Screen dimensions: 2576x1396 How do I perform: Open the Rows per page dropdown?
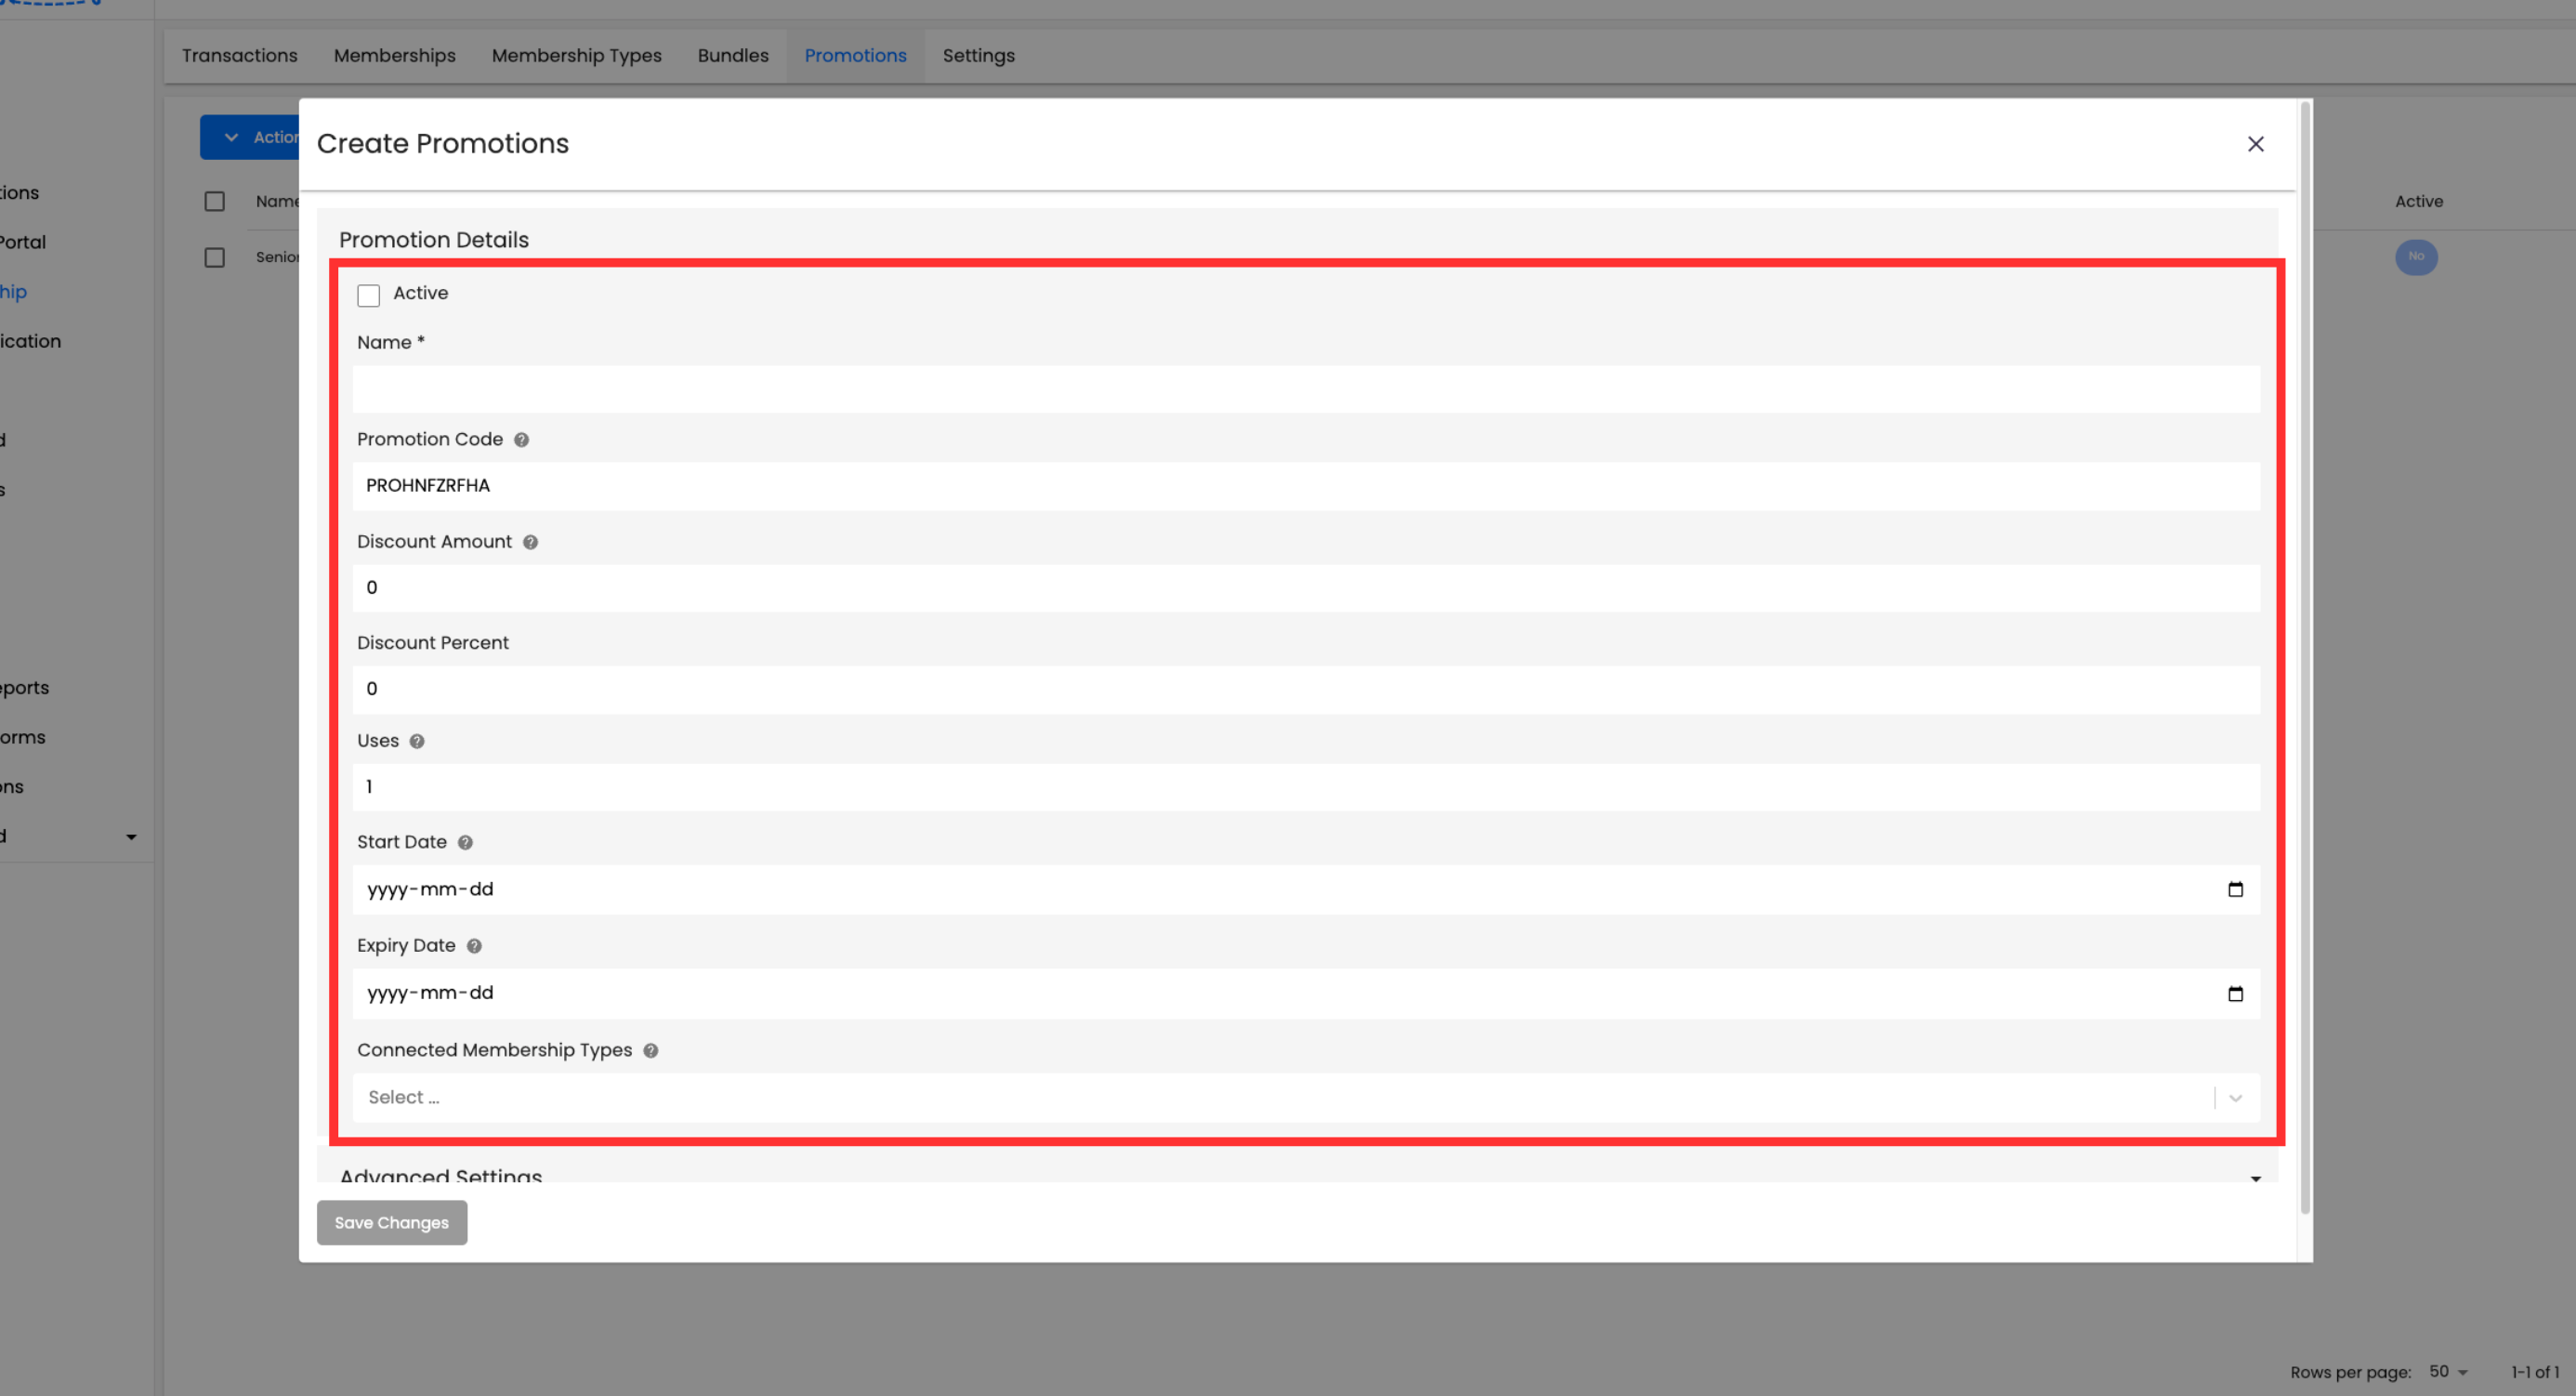(x=2449, y=1371)
